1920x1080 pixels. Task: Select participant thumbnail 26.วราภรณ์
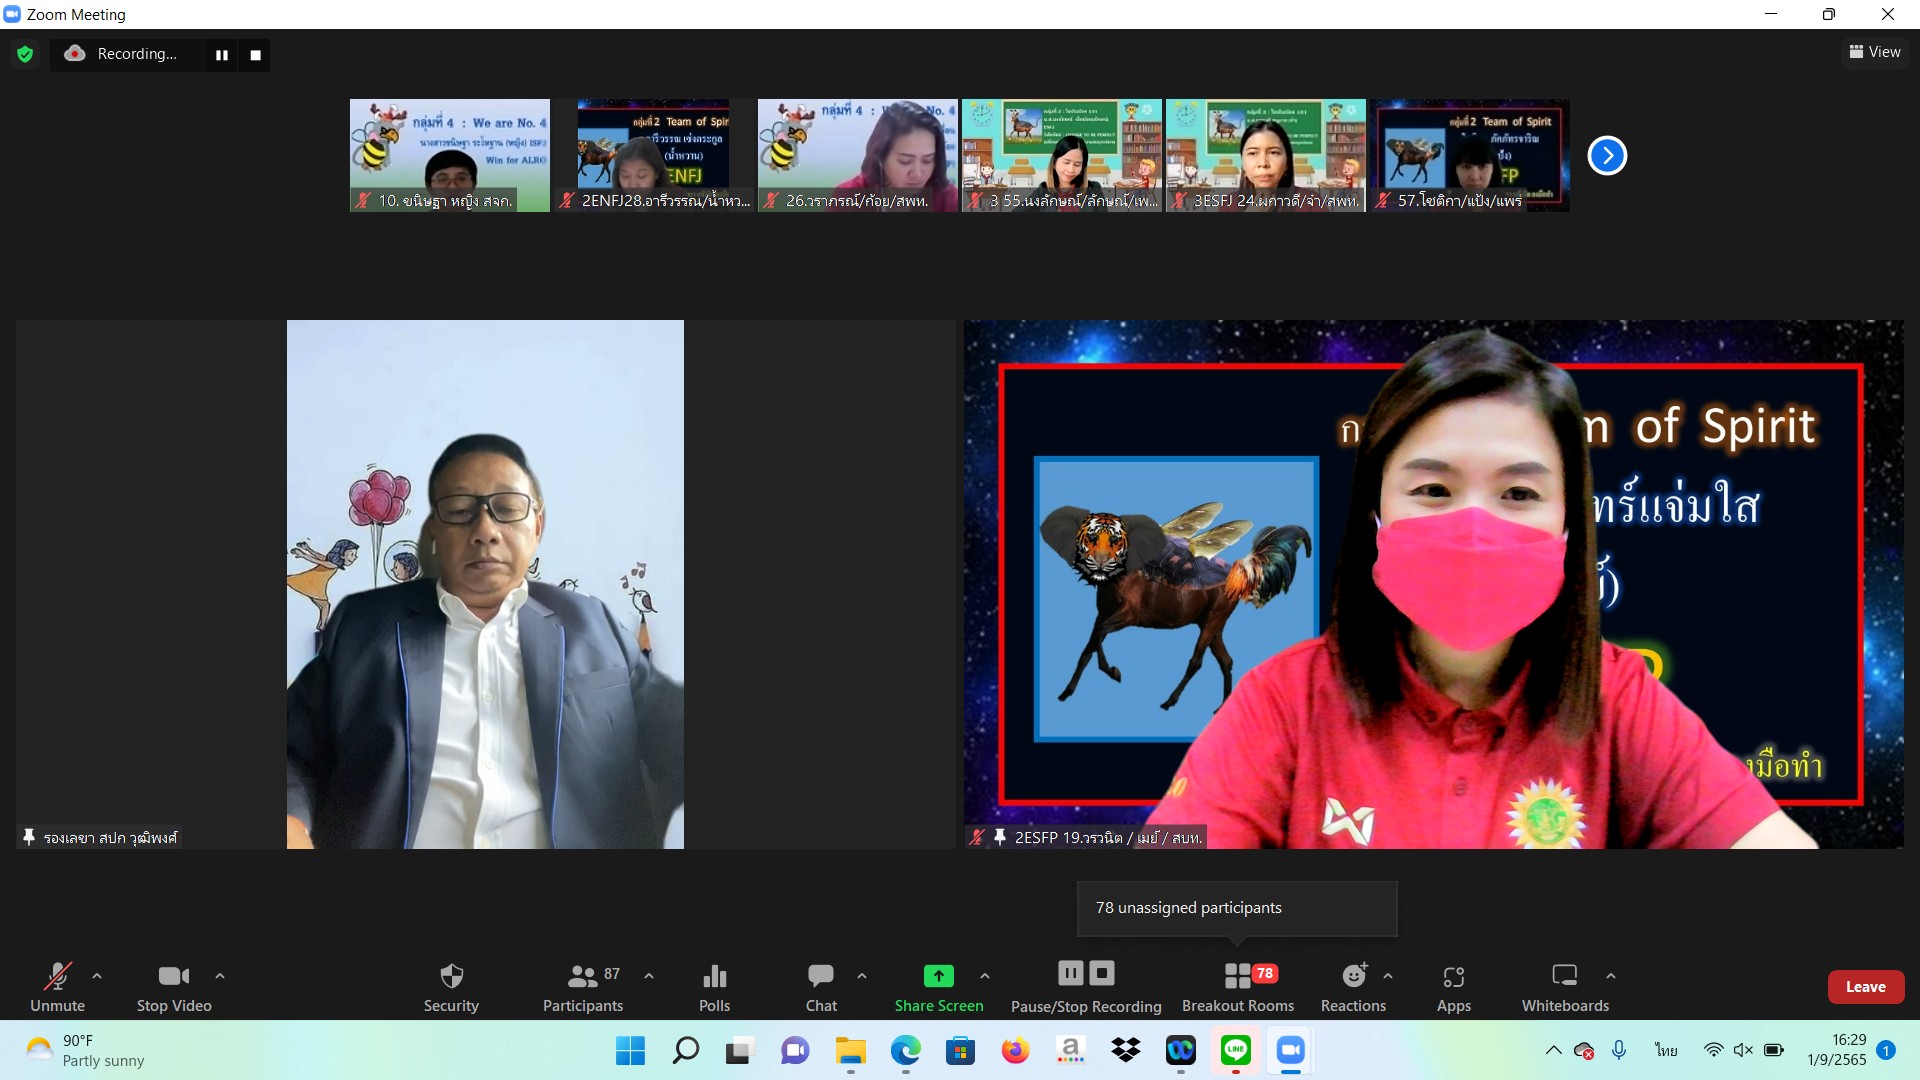pos(857,155)
